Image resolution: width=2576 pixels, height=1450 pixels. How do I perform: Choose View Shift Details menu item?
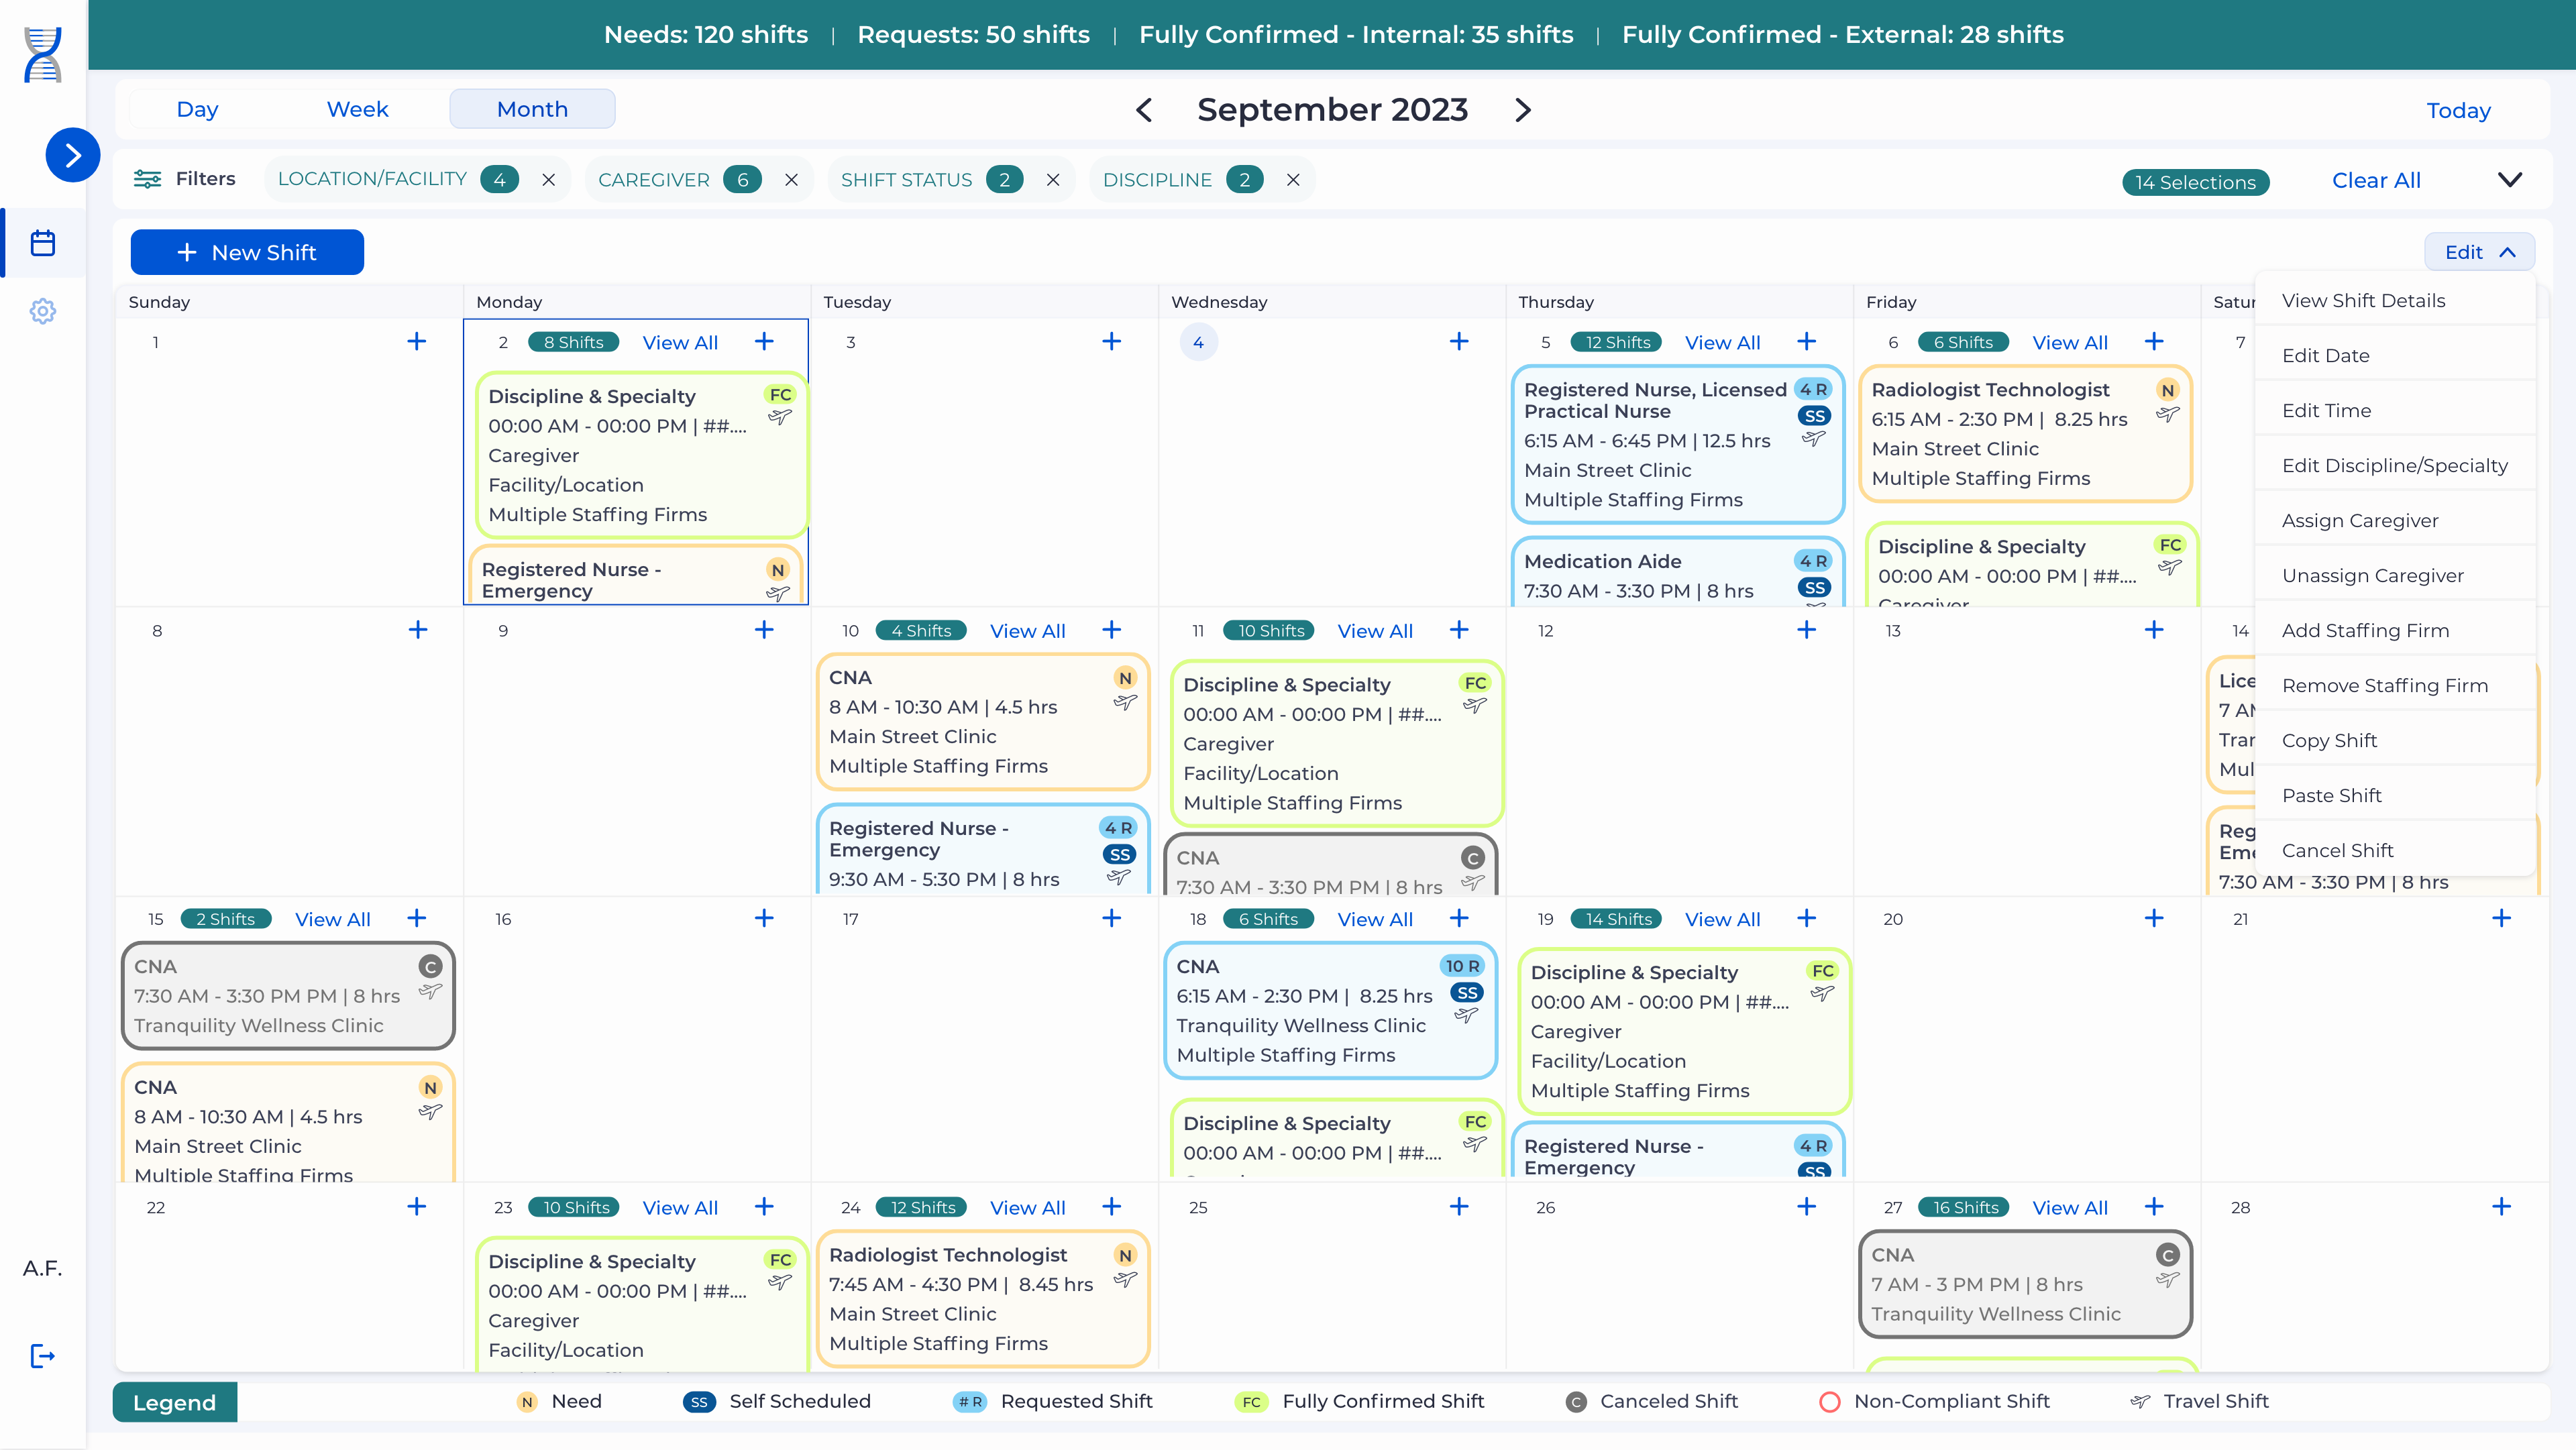[x=2395, y=301]
